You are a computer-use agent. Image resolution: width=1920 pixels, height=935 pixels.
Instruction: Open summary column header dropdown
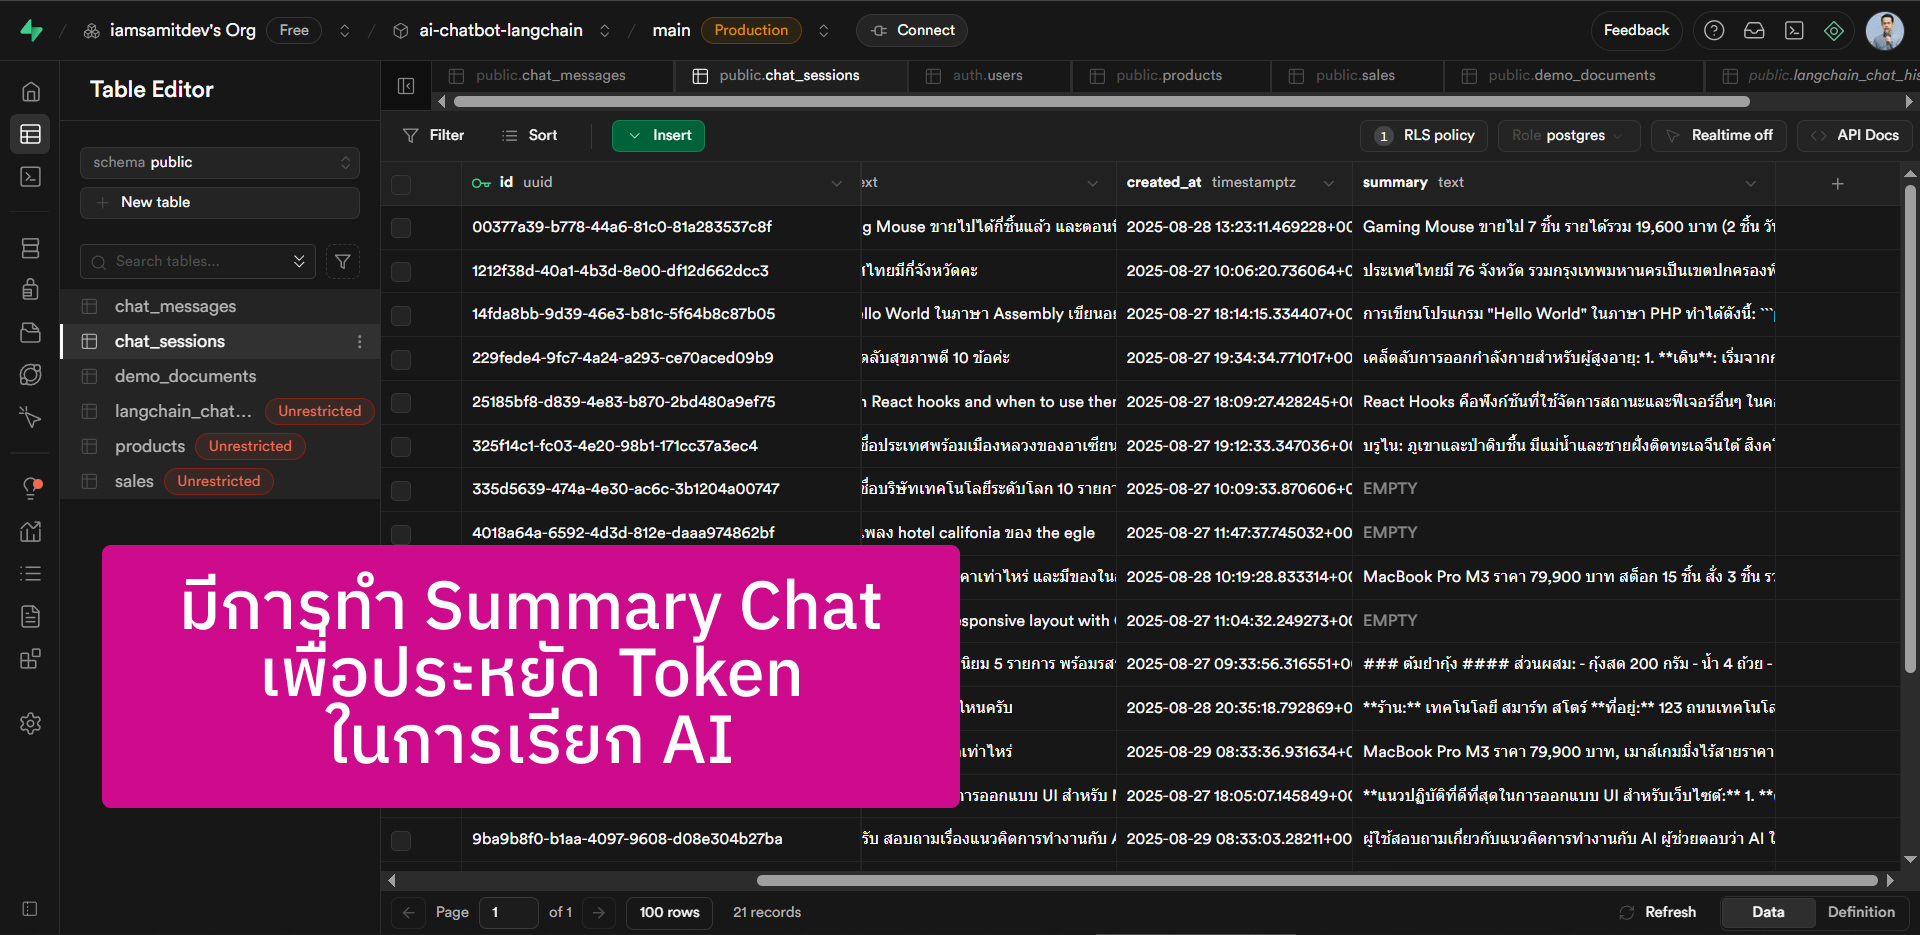(x=1751, y=183)
